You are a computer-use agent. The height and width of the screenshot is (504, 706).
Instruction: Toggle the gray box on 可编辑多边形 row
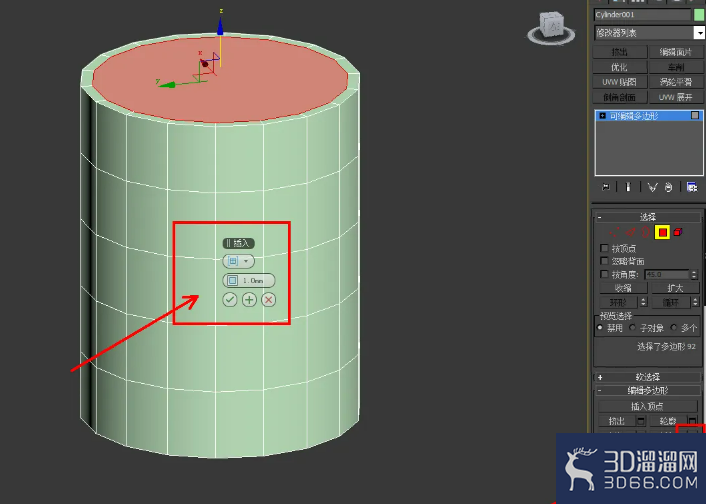click(695, 116)
